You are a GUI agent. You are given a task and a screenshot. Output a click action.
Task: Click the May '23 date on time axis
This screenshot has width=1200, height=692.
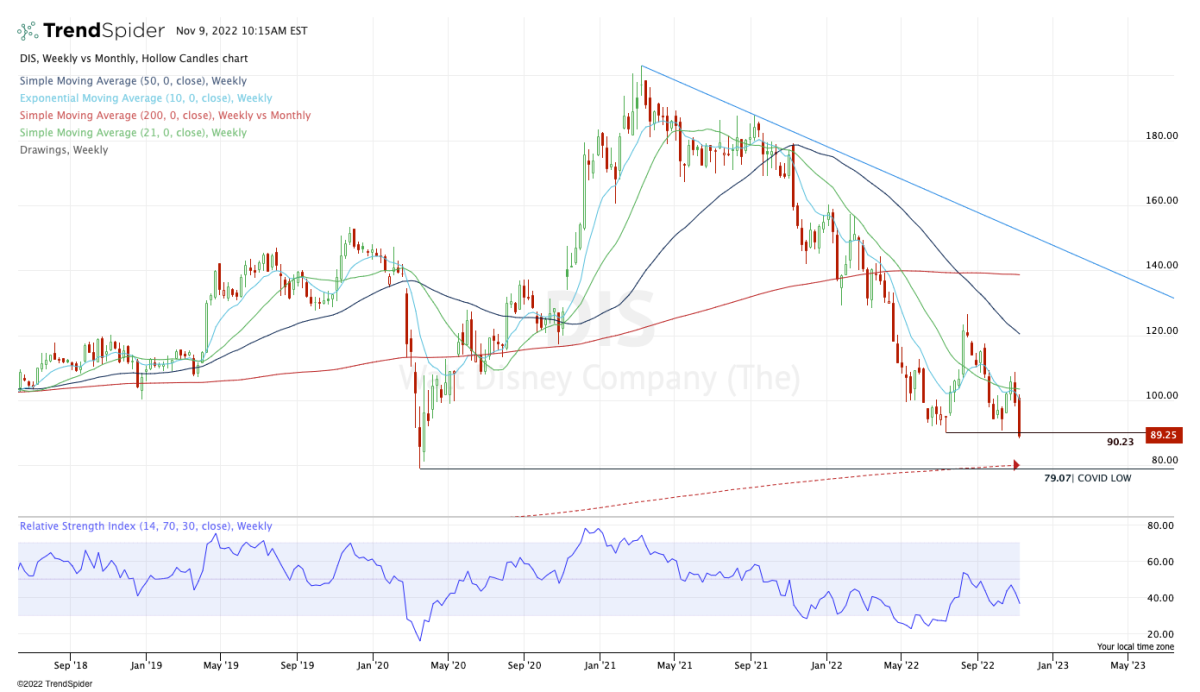coord(1127,663)
